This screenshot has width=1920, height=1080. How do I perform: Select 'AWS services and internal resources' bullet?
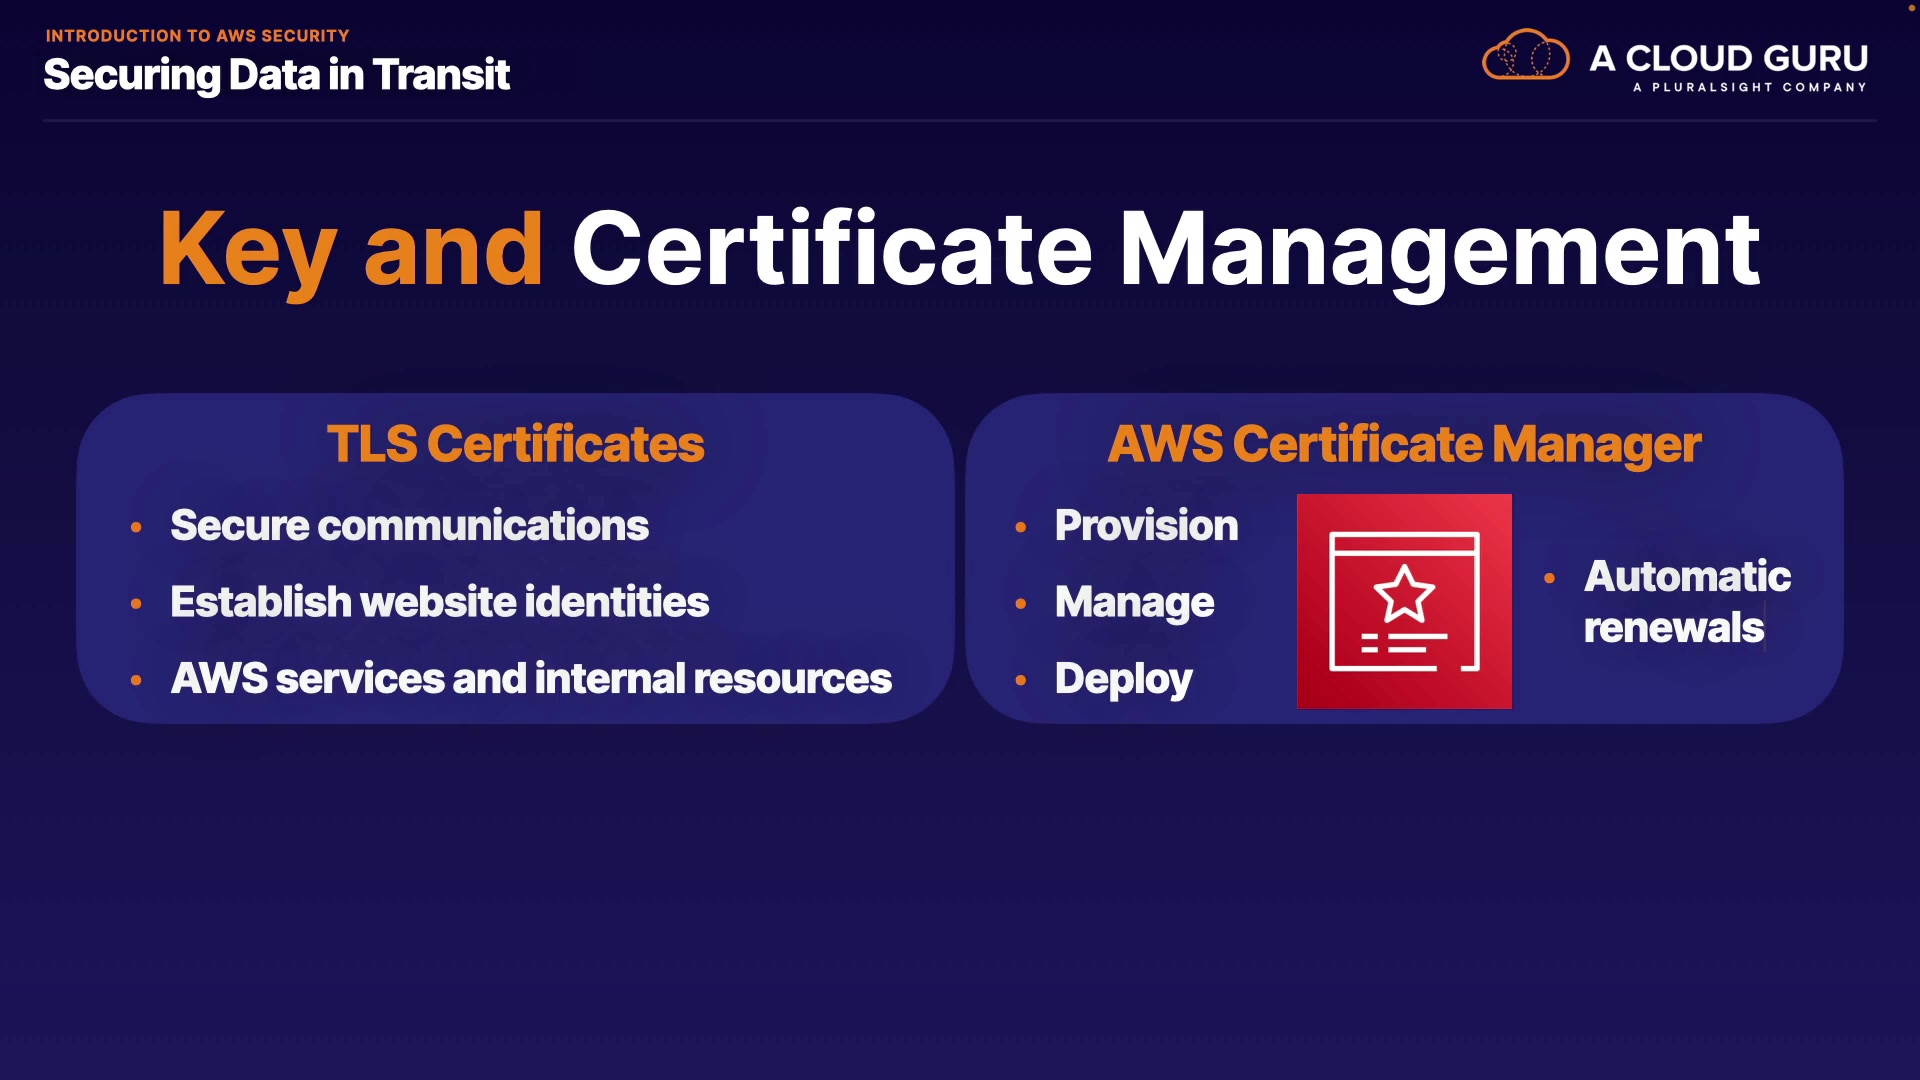(530, 679)
